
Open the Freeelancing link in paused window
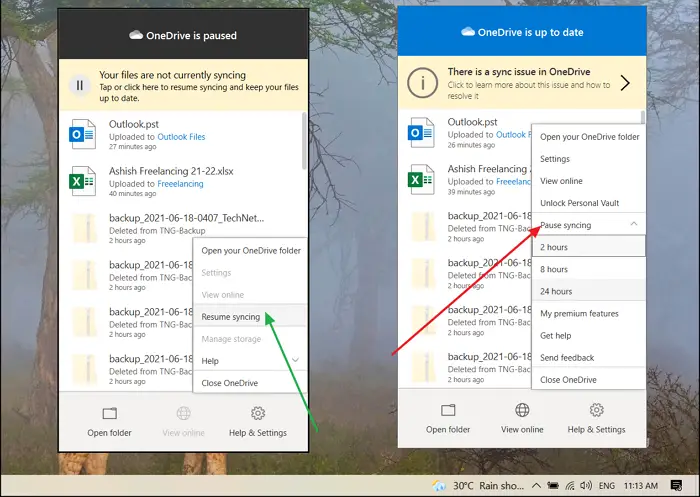(x=180, y=184)
